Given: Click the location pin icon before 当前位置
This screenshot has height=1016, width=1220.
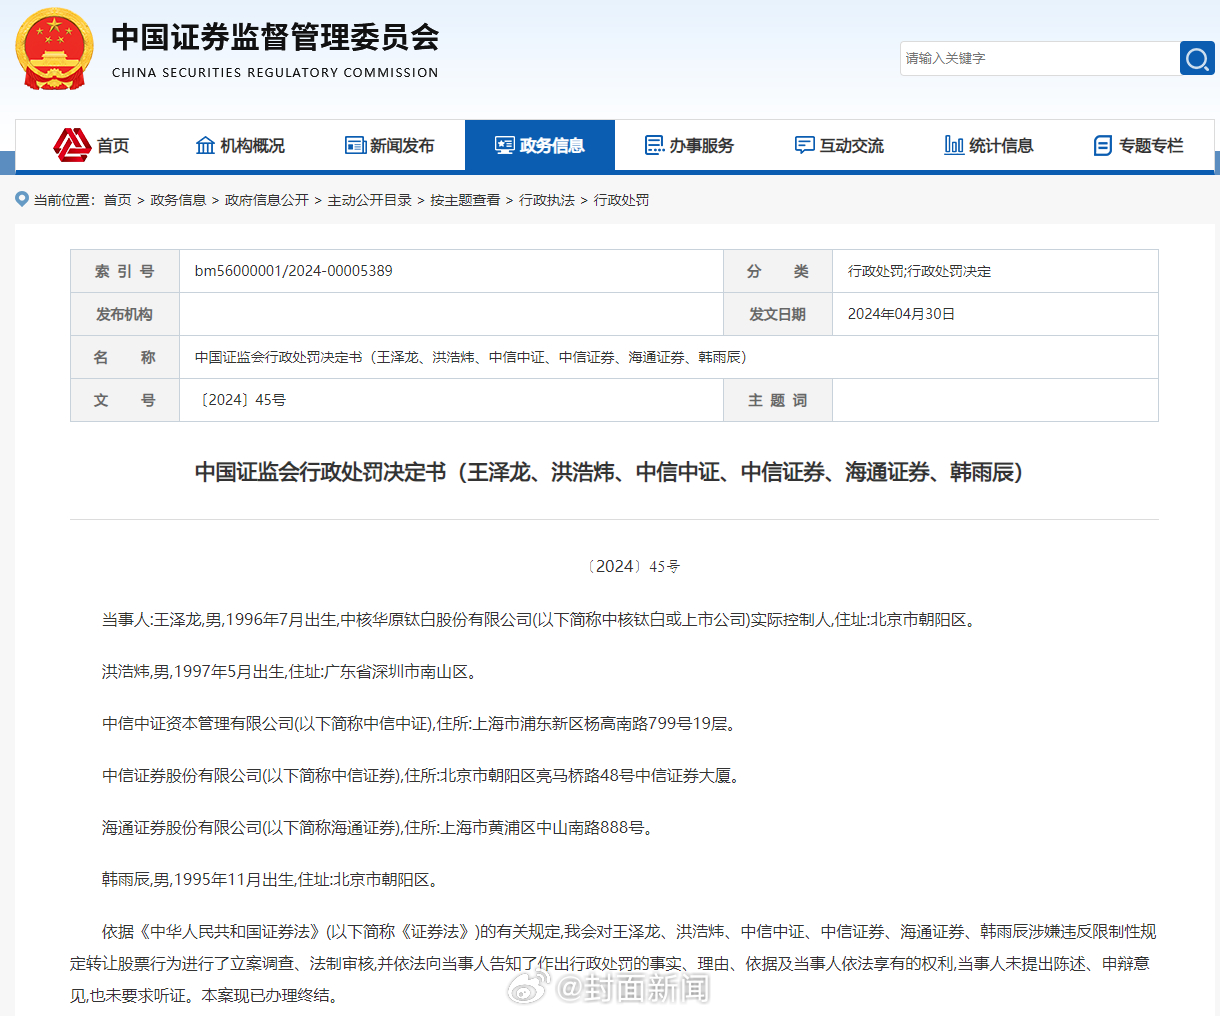Looking at the screenshot, I should coord(21,199).
